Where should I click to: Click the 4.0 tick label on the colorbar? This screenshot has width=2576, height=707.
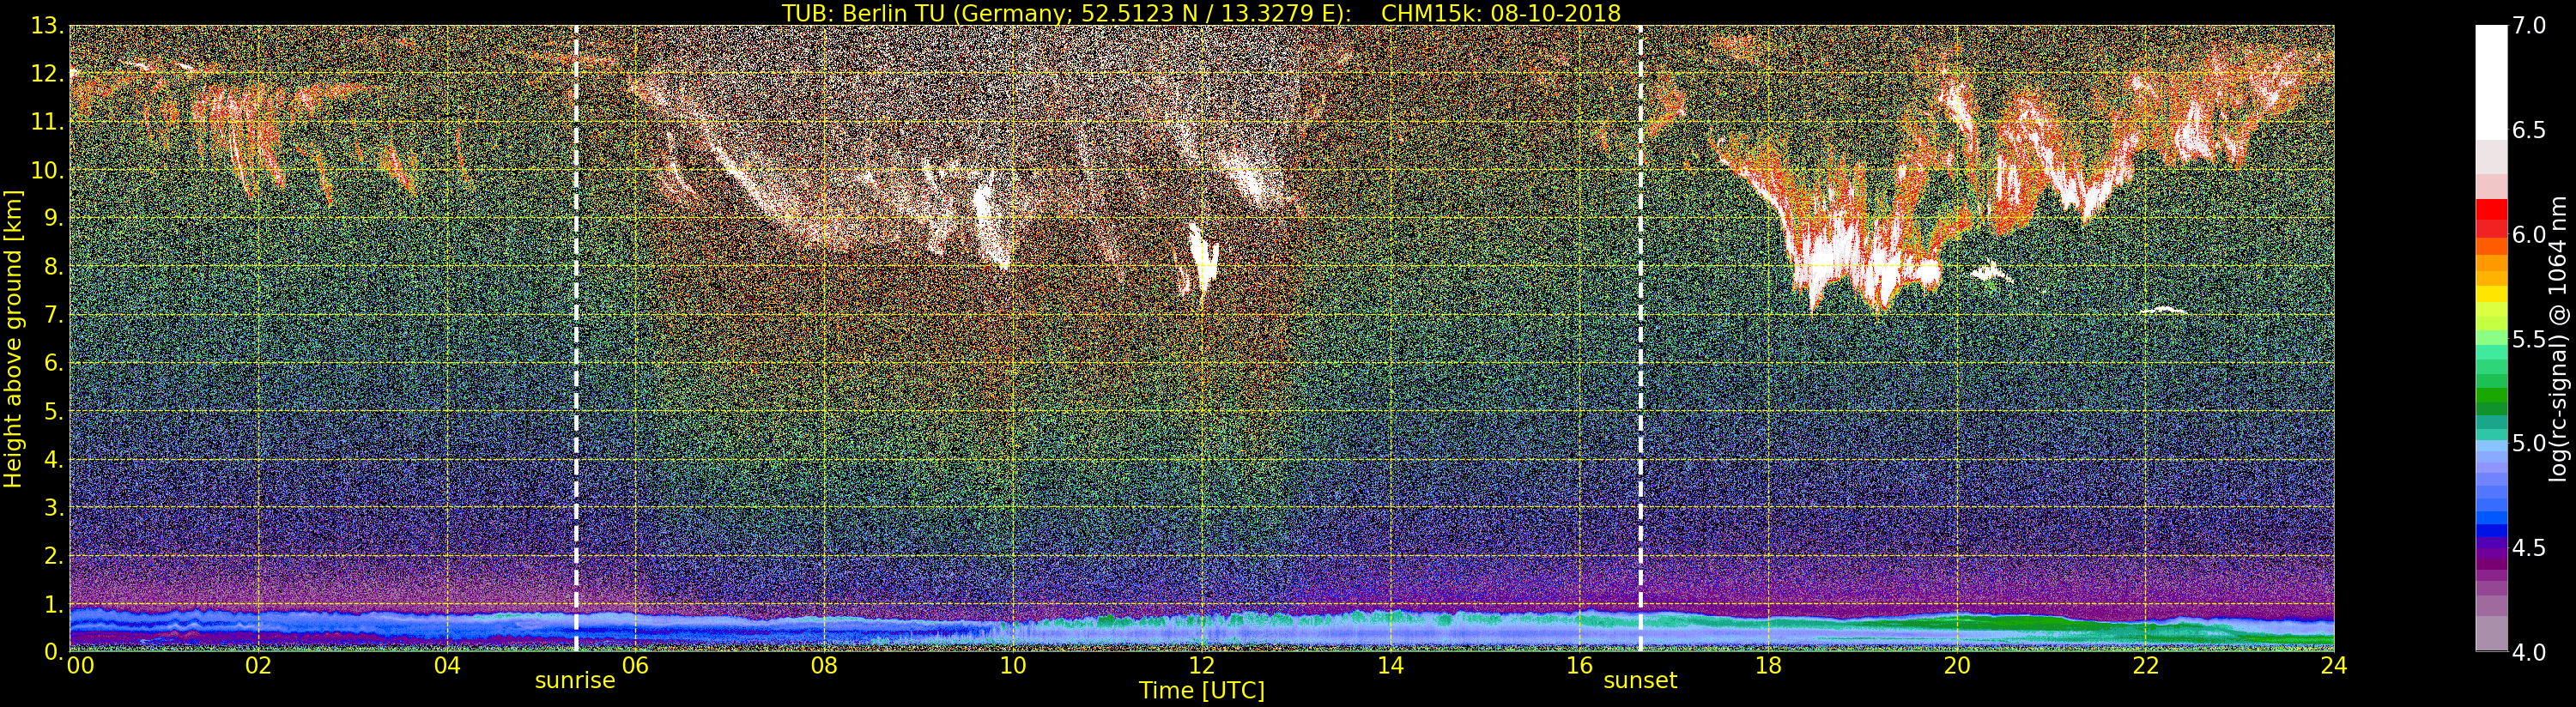coord(2530,652)
